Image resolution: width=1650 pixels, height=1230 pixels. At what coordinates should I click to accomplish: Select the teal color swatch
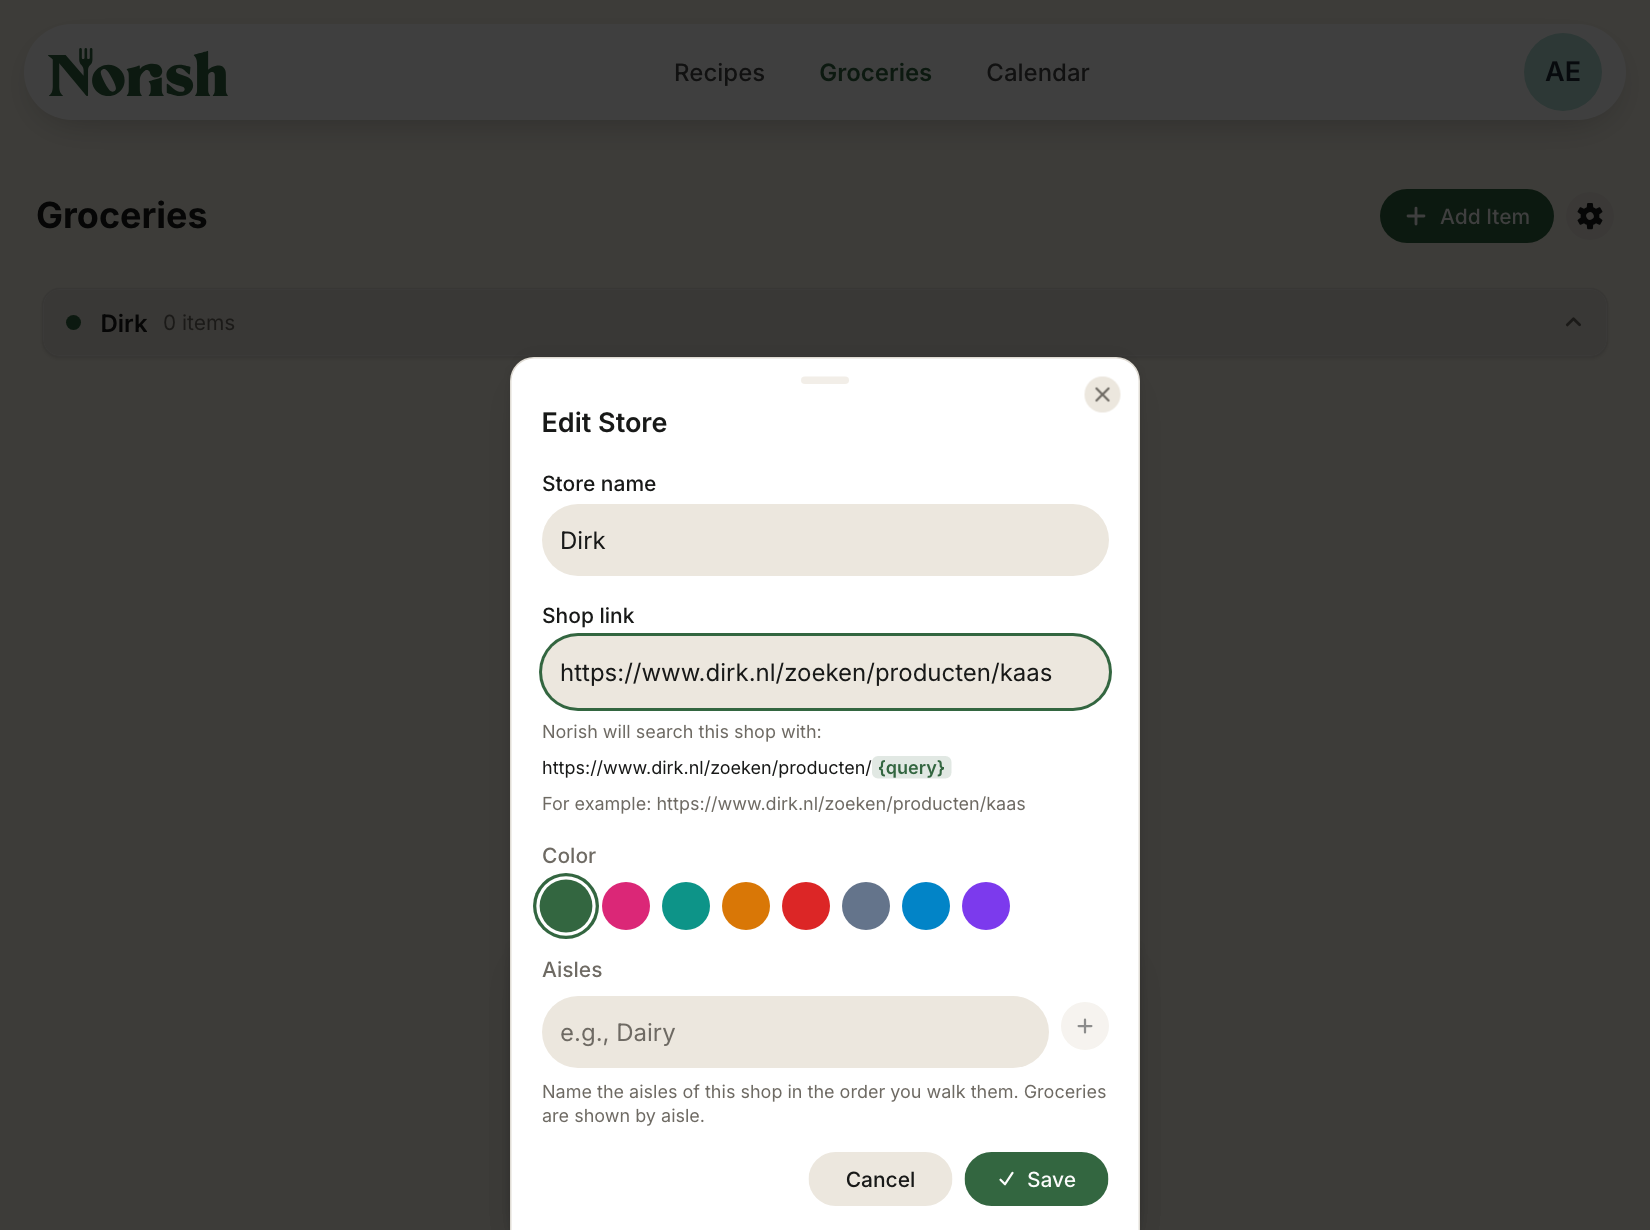click(x=686, y=906)
